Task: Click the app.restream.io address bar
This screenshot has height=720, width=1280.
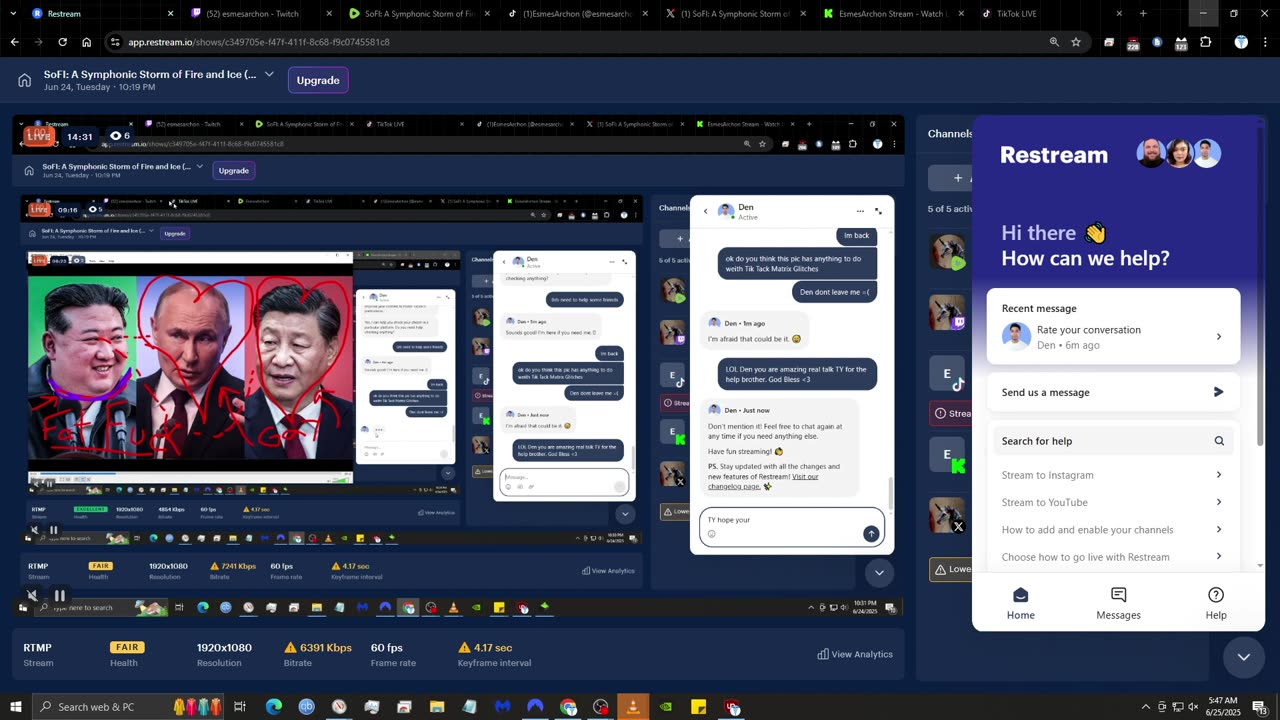Action: tap(578, 42)
